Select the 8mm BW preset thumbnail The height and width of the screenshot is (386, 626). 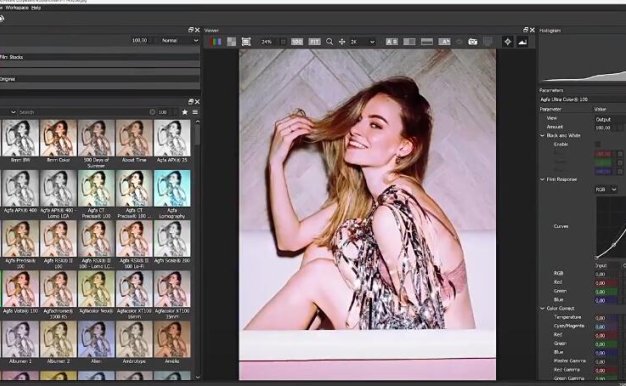20,138
